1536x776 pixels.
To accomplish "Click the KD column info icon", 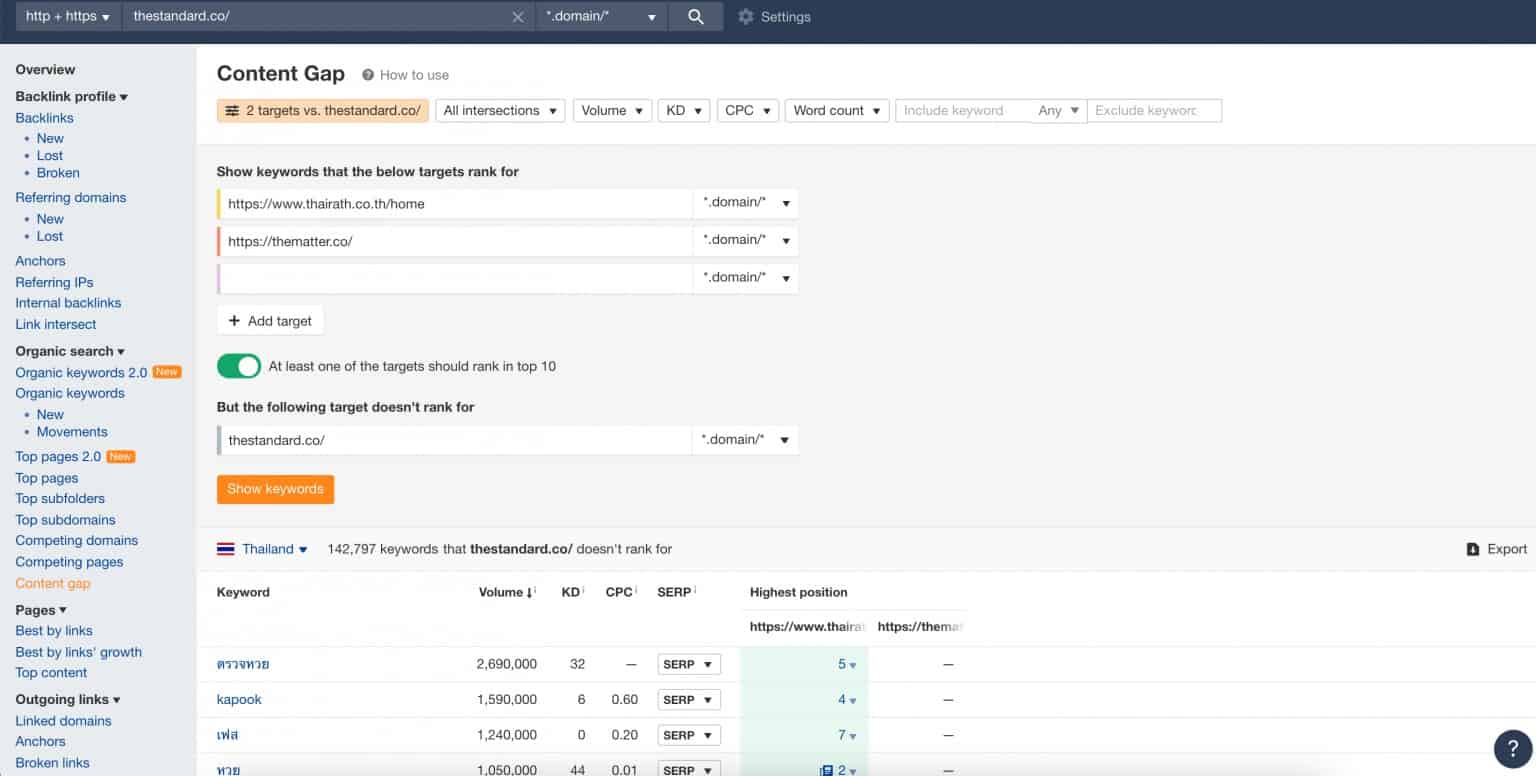I will point(583,591).
